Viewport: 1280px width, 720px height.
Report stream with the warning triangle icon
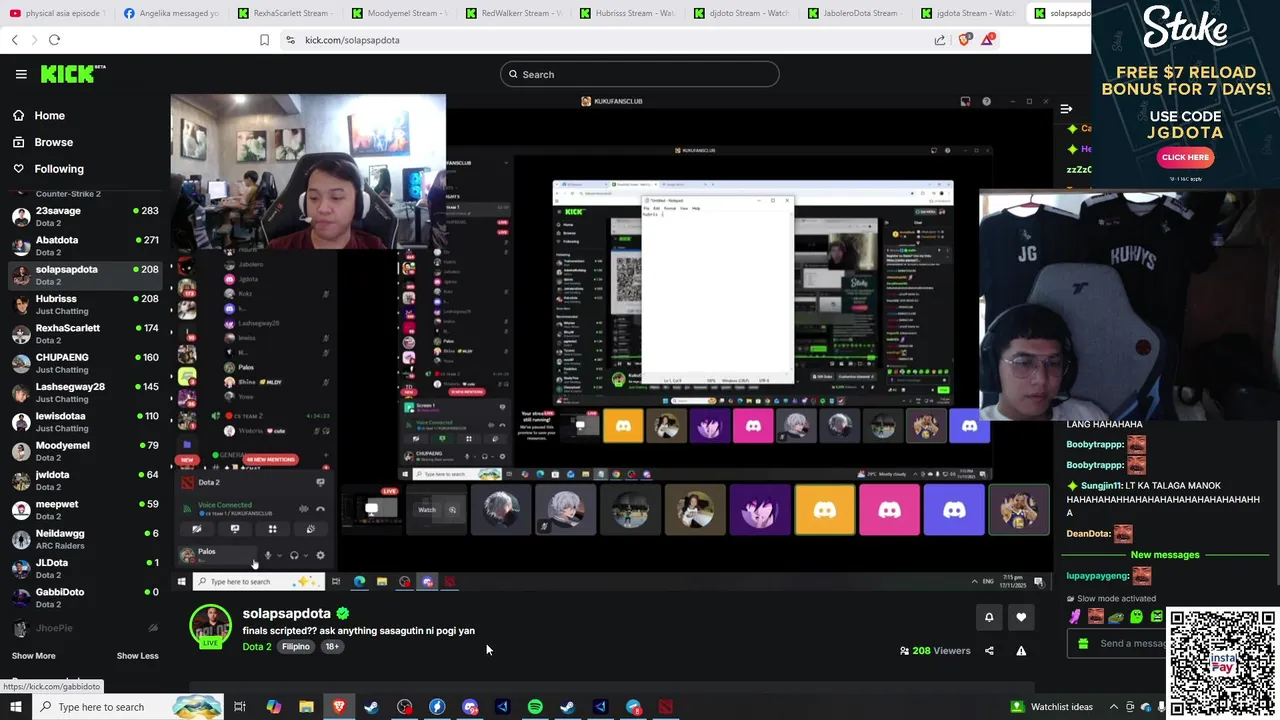[x=1021, y=651]
